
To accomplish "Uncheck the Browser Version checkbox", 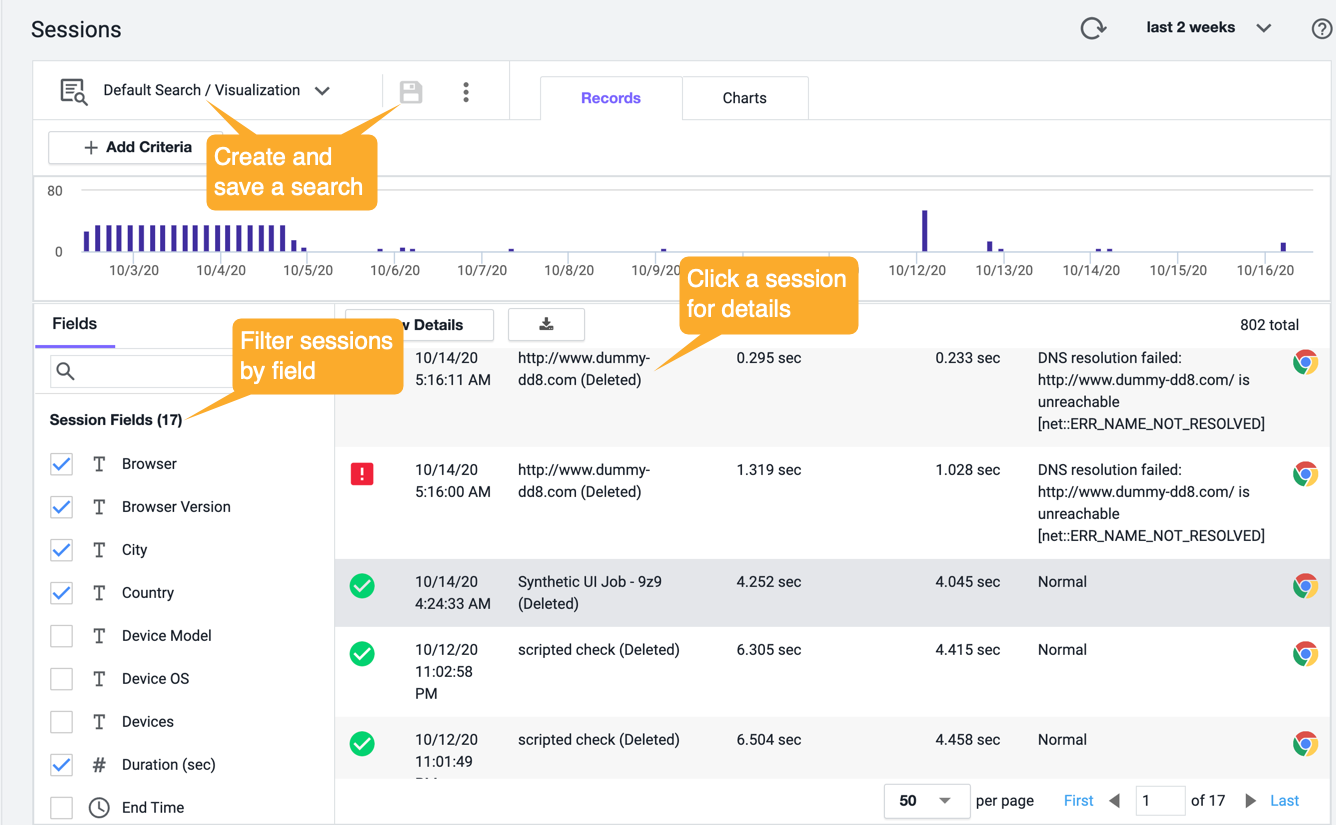I will click(x=62, y=507).
